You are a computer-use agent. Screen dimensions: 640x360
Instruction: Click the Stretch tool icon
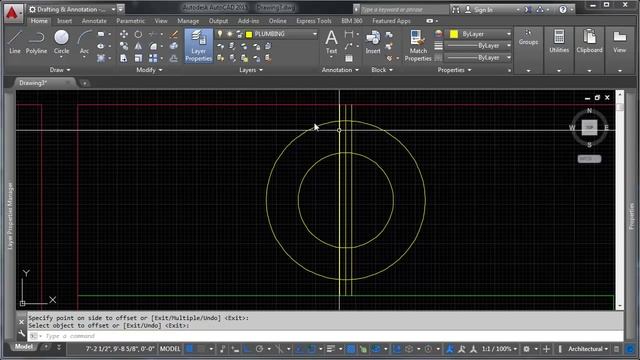[124, 58]
